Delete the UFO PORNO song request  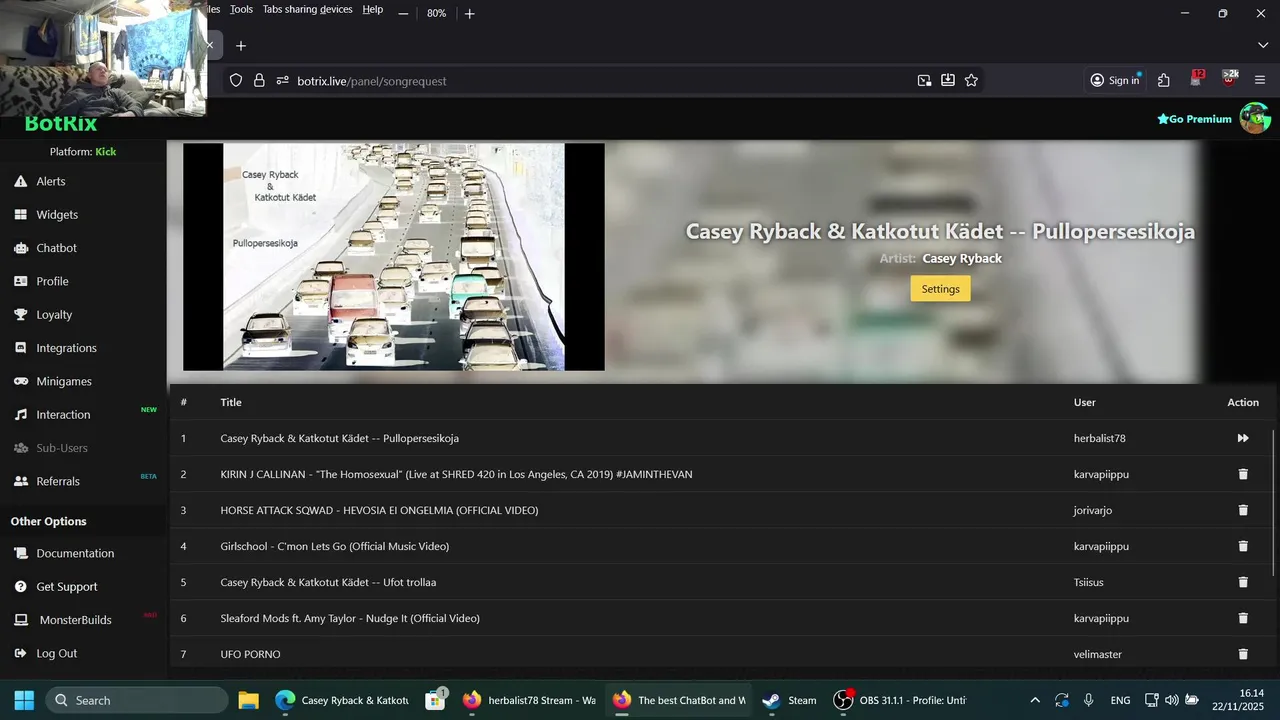(x=1243, y=654)
